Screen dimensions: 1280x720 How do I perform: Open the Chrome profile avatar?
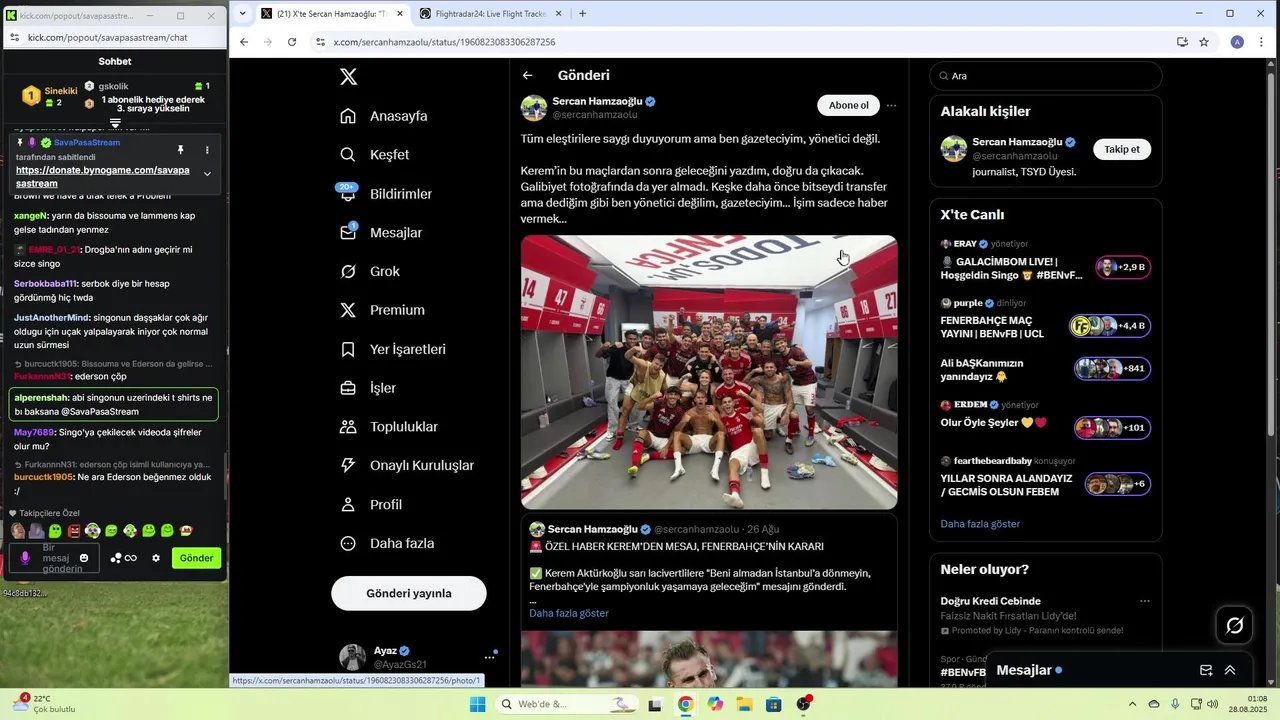[x=1237, y=42]
